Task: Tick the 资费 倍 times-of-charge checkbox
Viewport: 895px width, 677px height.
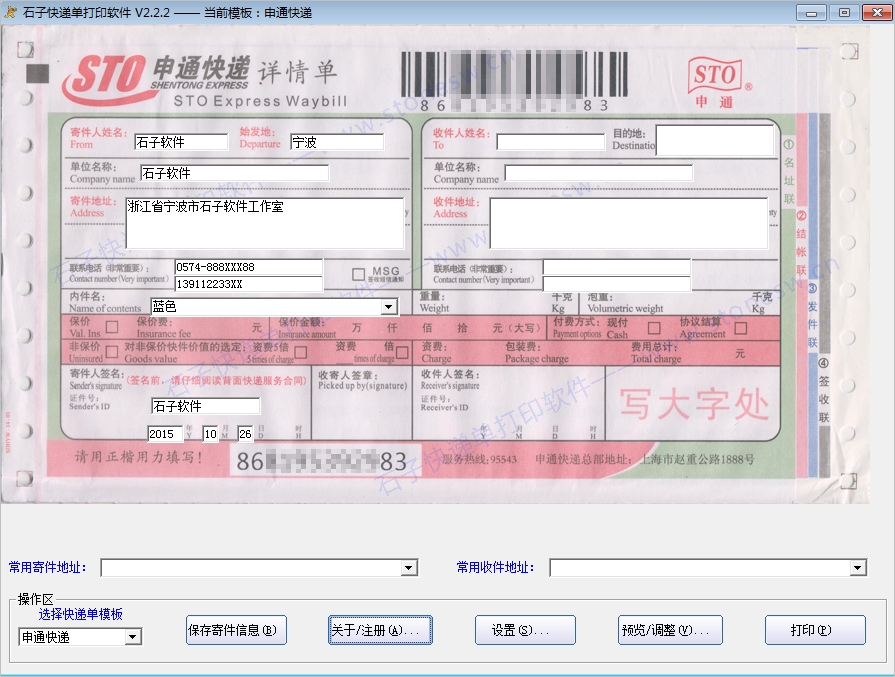Action: click(402, 352)
